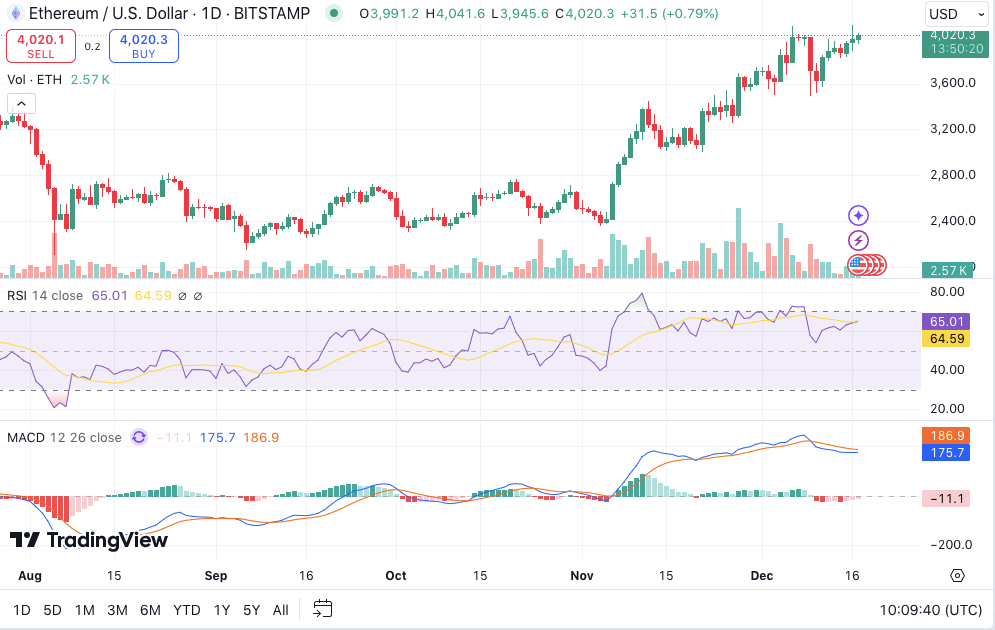The image size is (995, 630).
Task: Open chart settings hexagon gear icon
Action: (x=957, y=575)
